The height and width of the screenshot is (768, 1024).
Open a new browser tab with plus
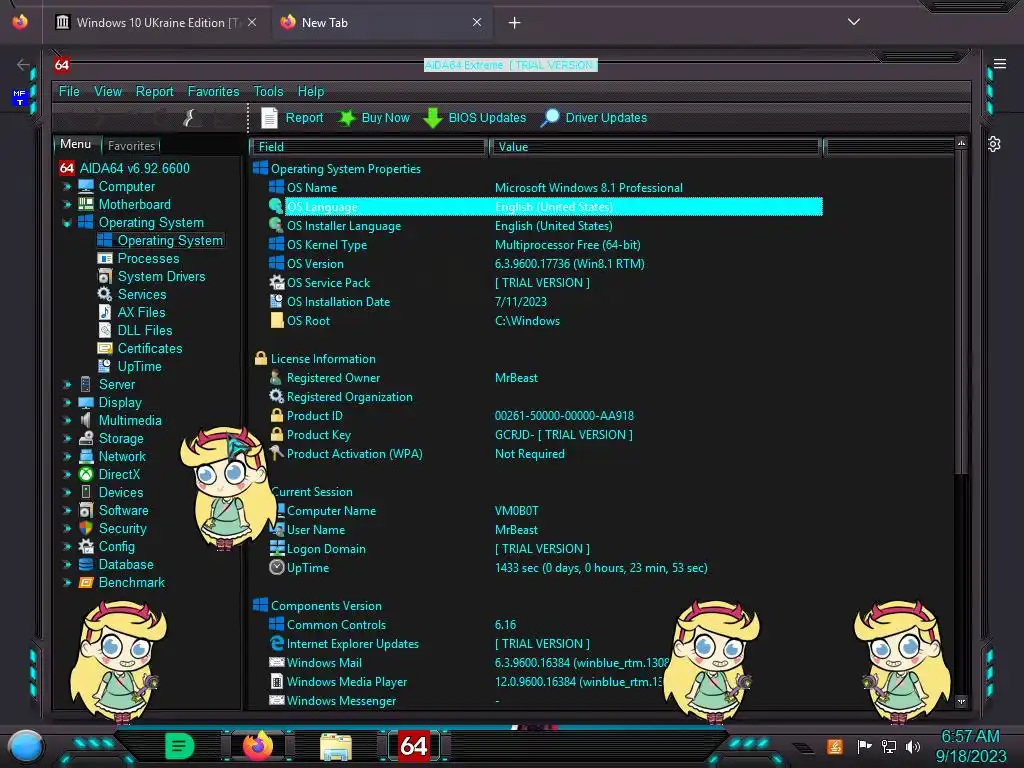tap(515, 23)
